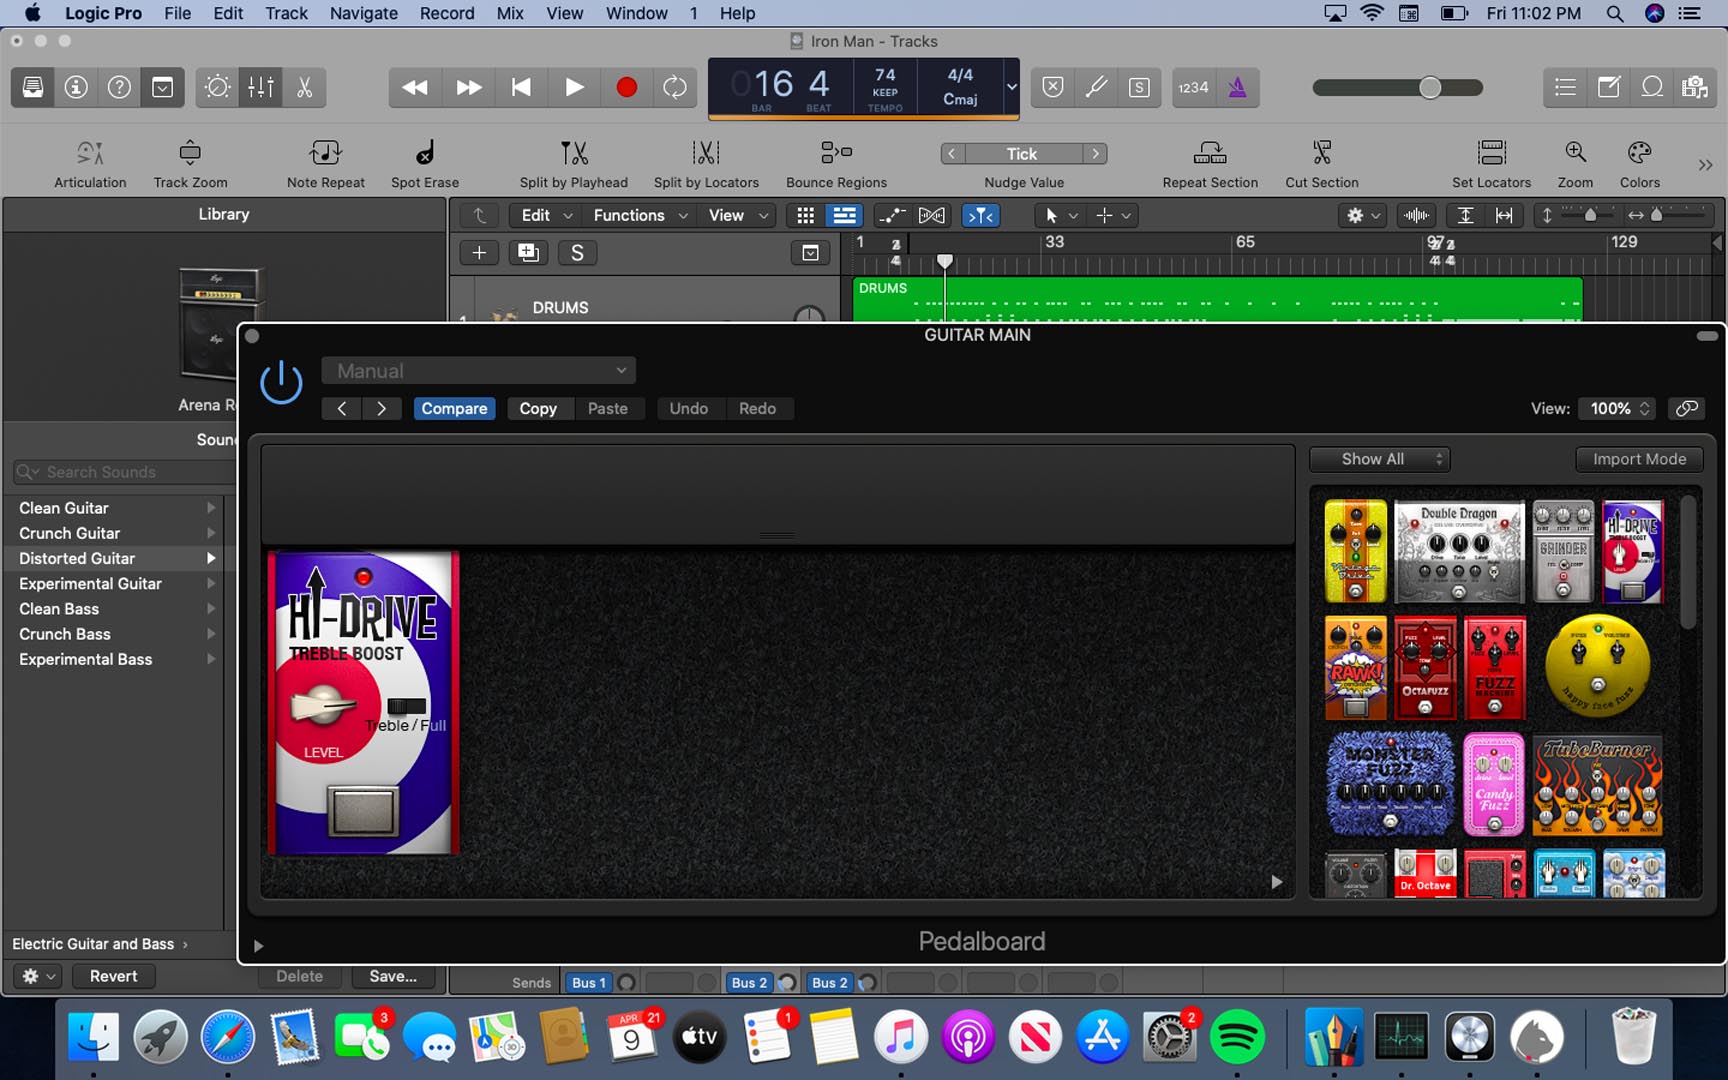
Task: Click Split by Playhead icon
Action: tap(574, 153)
